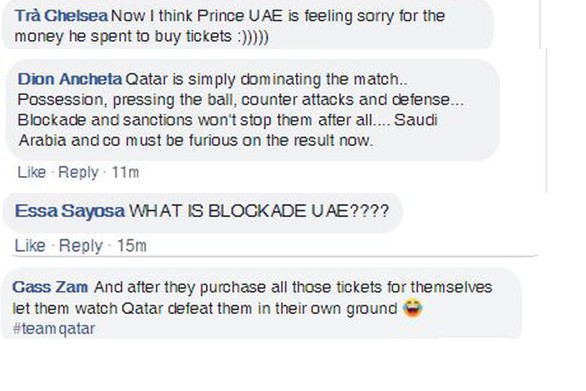
Task: Like Essa Sayosa's comment
Action: (30, 246)
